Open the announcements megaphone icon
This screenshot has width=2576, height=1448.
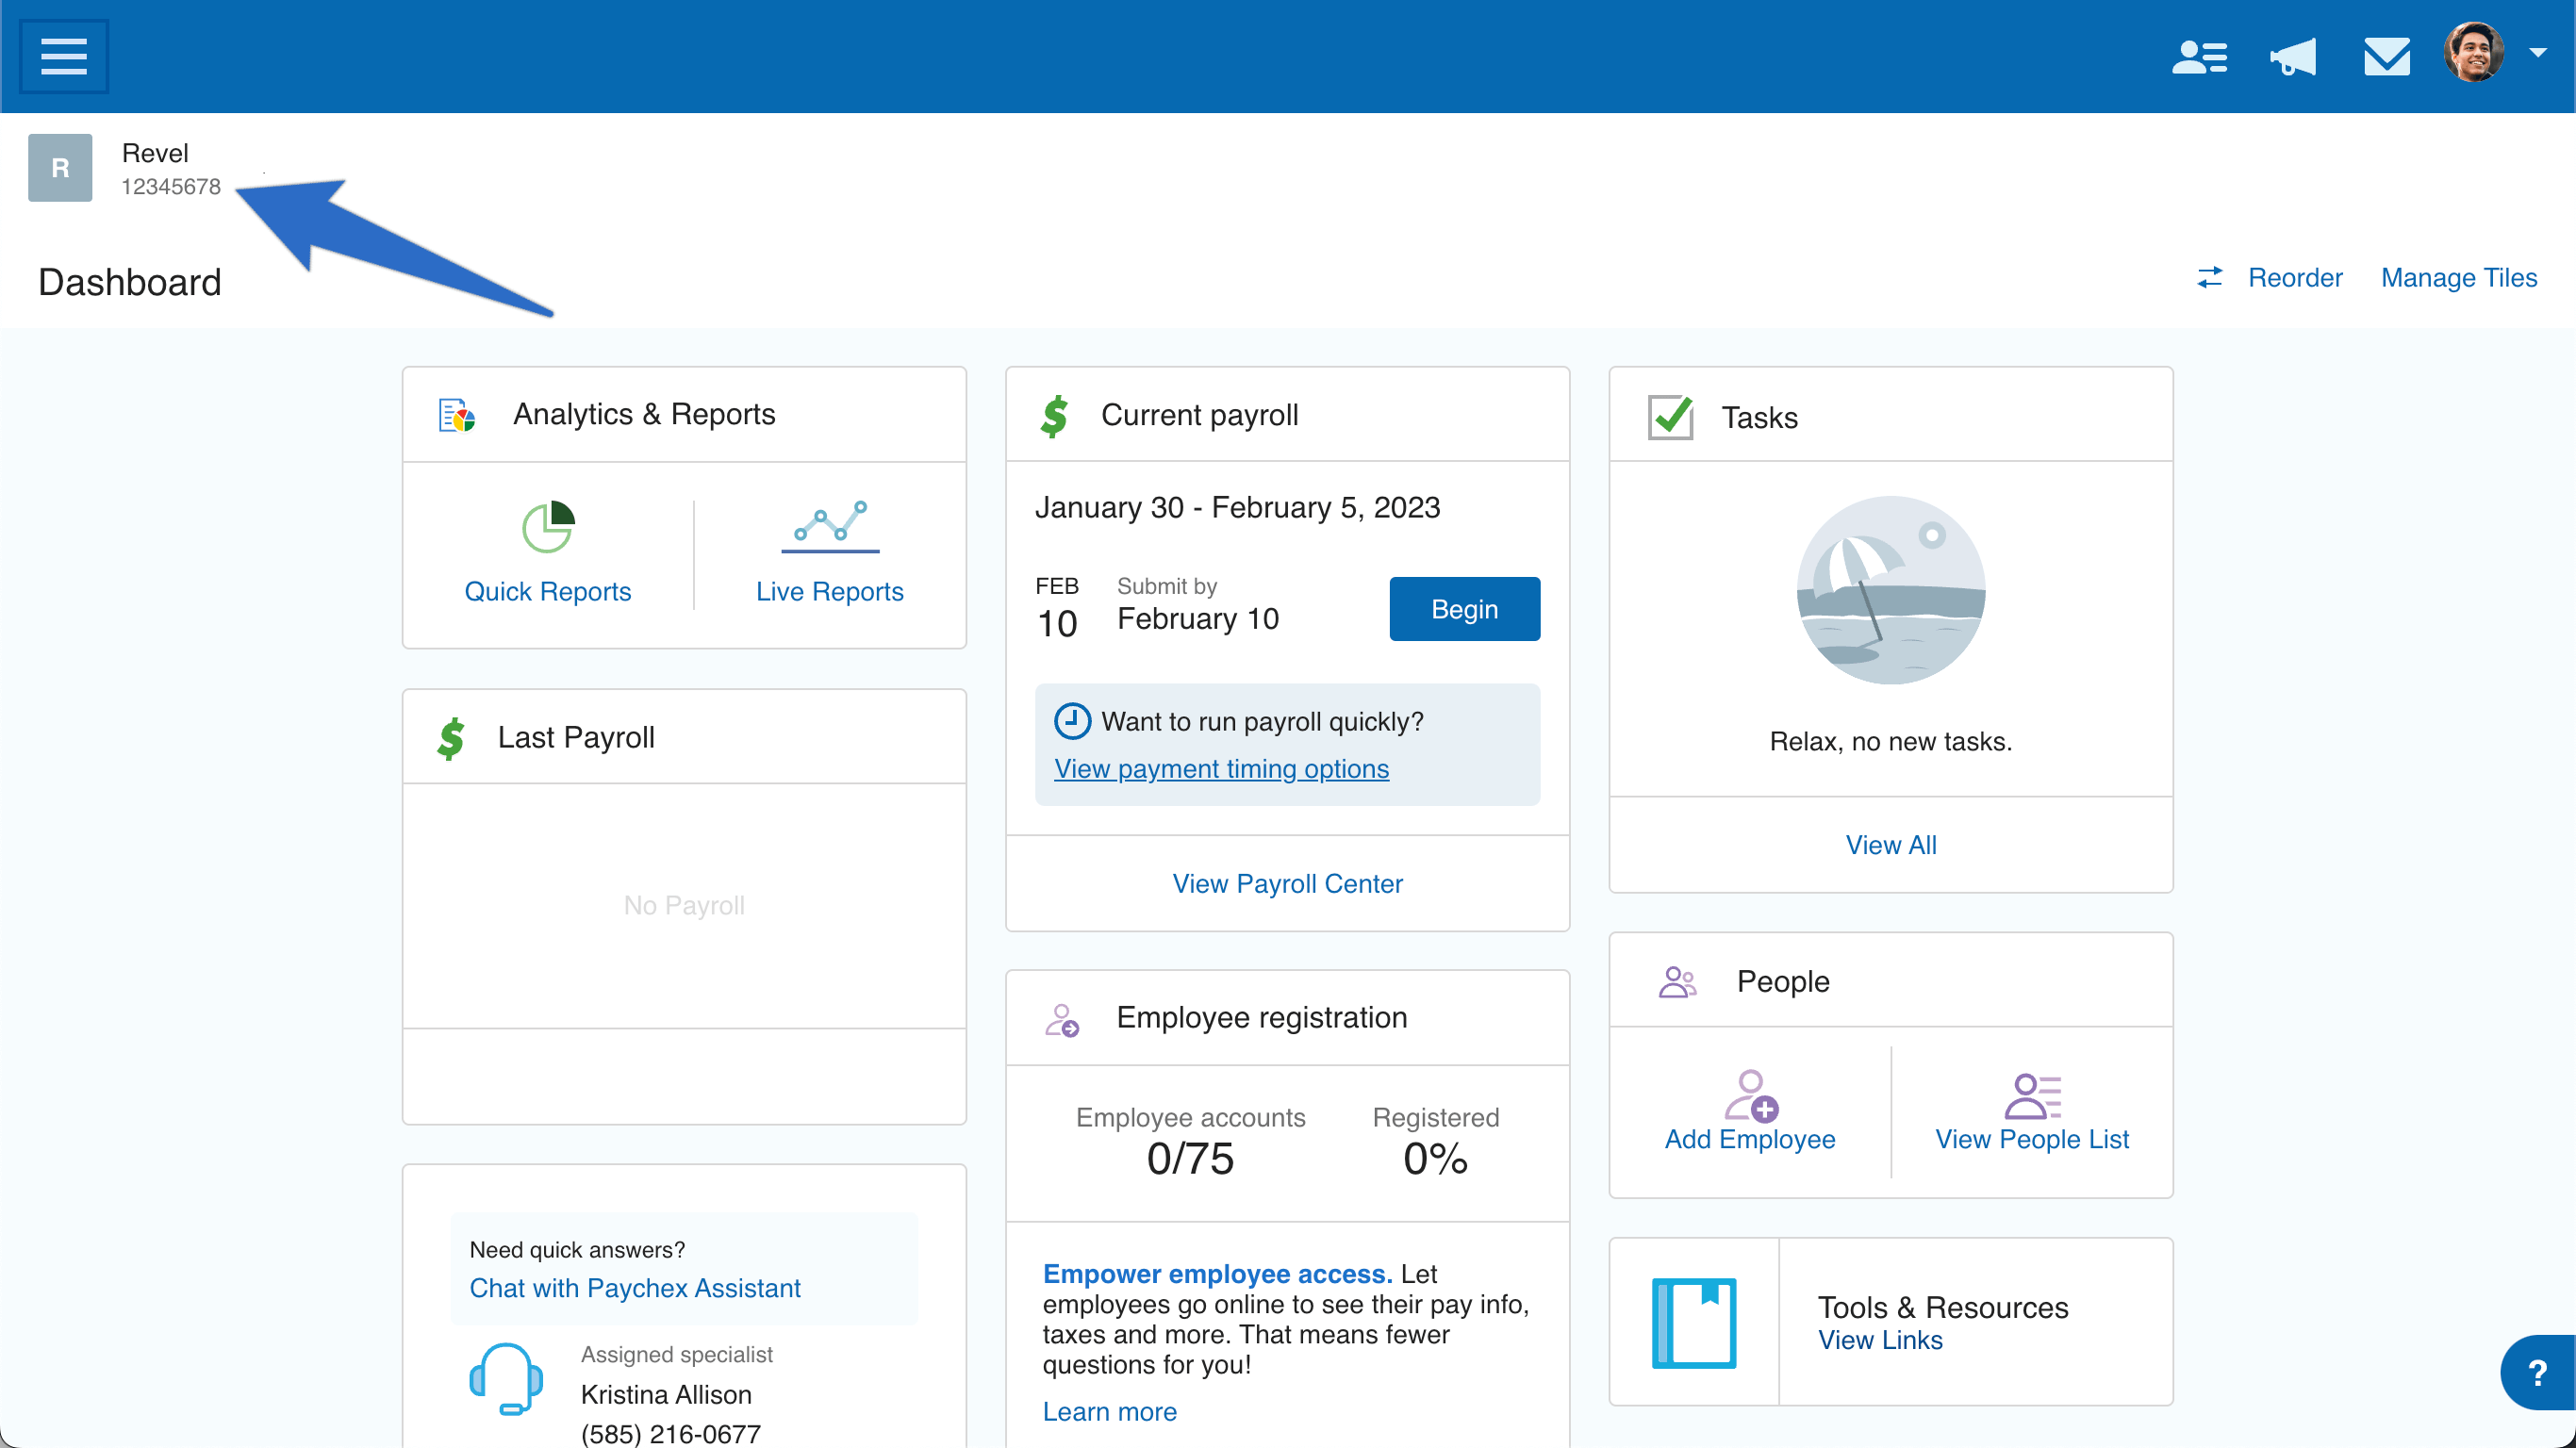[2293, 56]
